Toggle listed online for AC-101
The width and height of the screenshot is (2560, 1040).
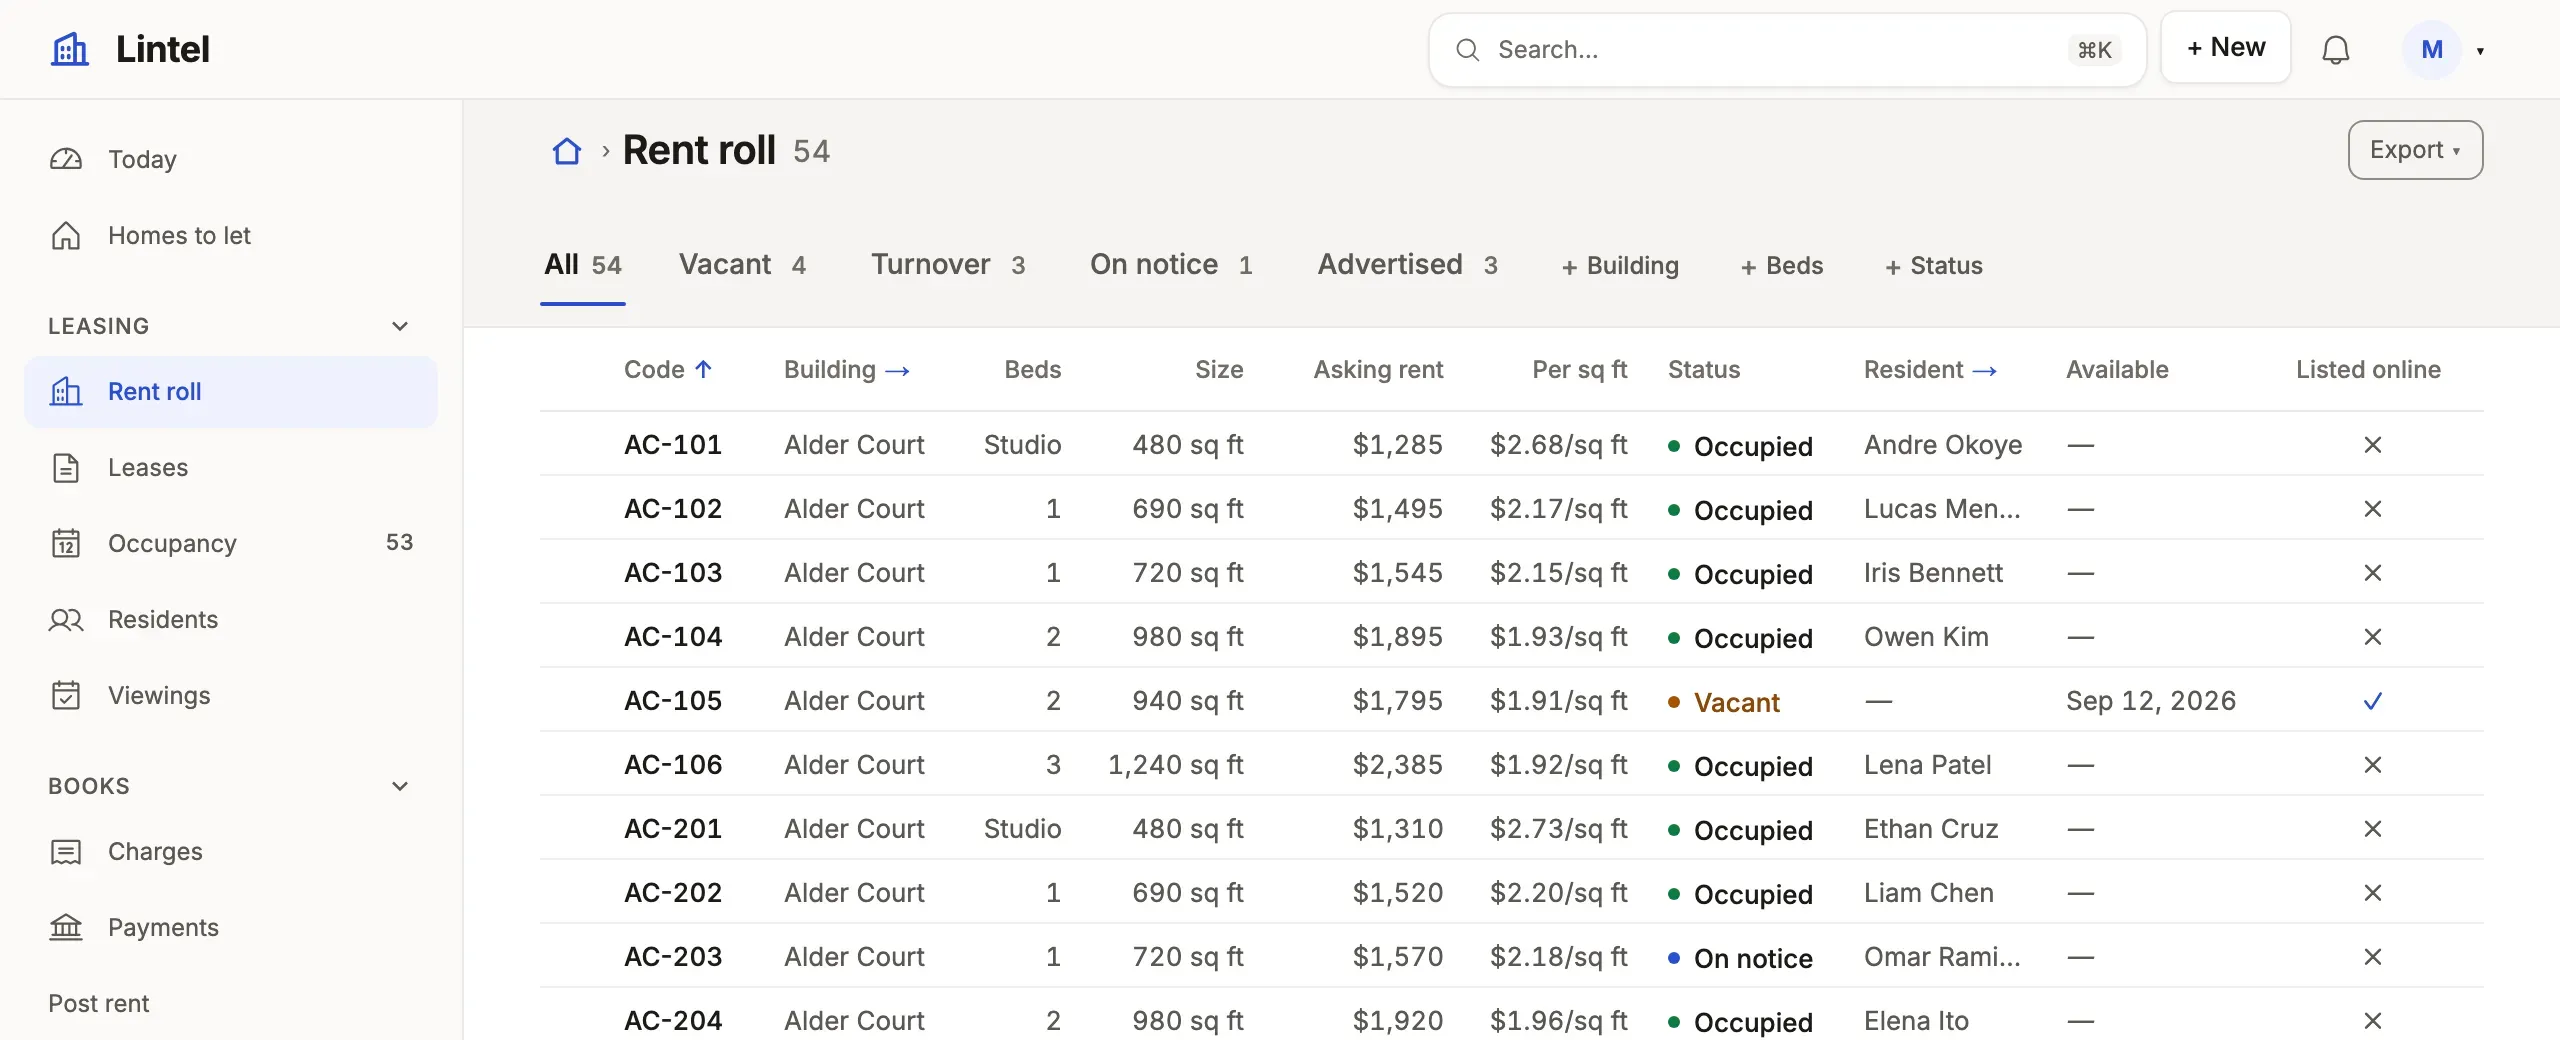click(2372, 445)
